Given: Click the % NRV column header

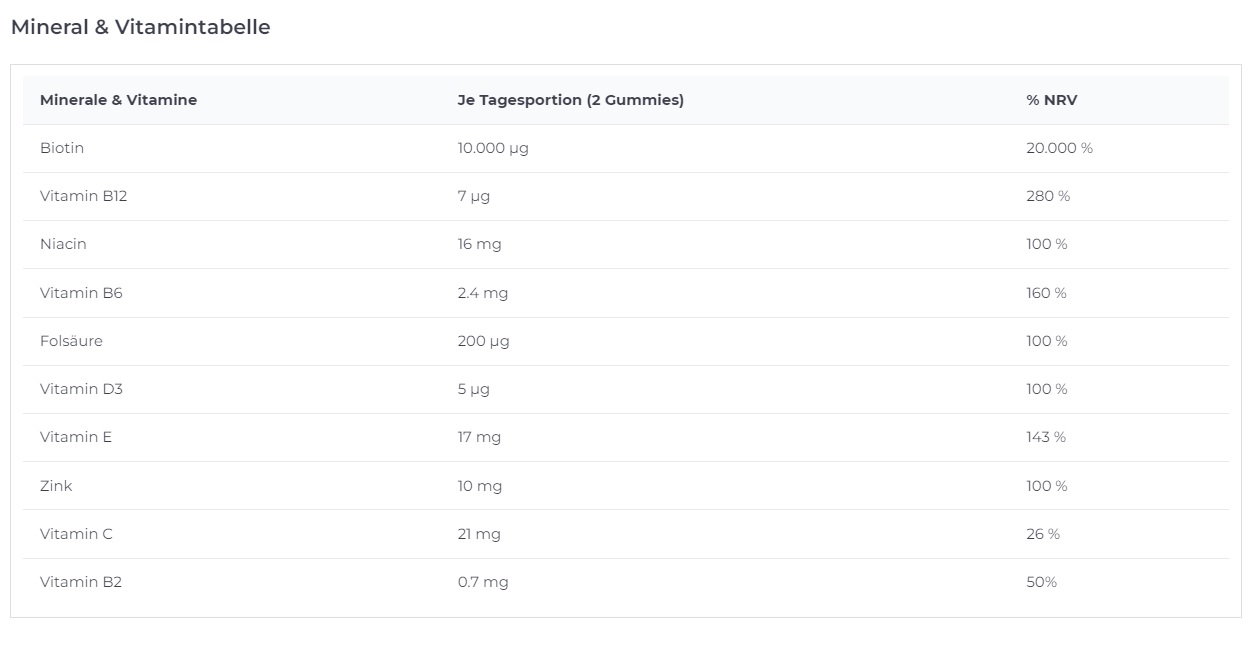Looking at the screenshot, I should (1052, 100).
